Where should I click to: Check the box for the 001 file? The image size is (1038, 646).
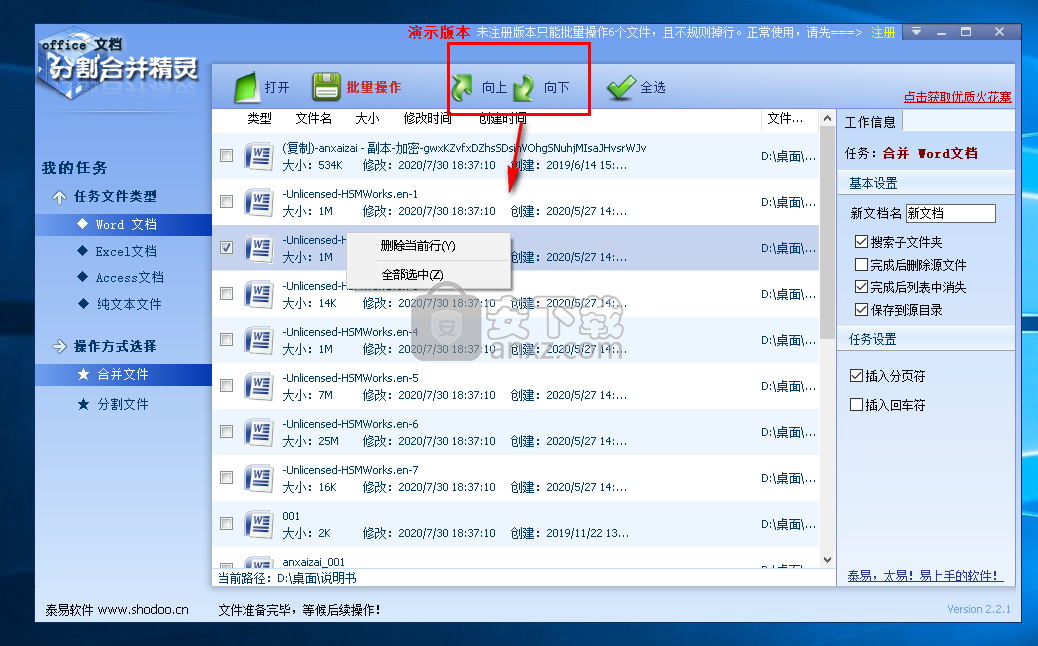point(226,524)
